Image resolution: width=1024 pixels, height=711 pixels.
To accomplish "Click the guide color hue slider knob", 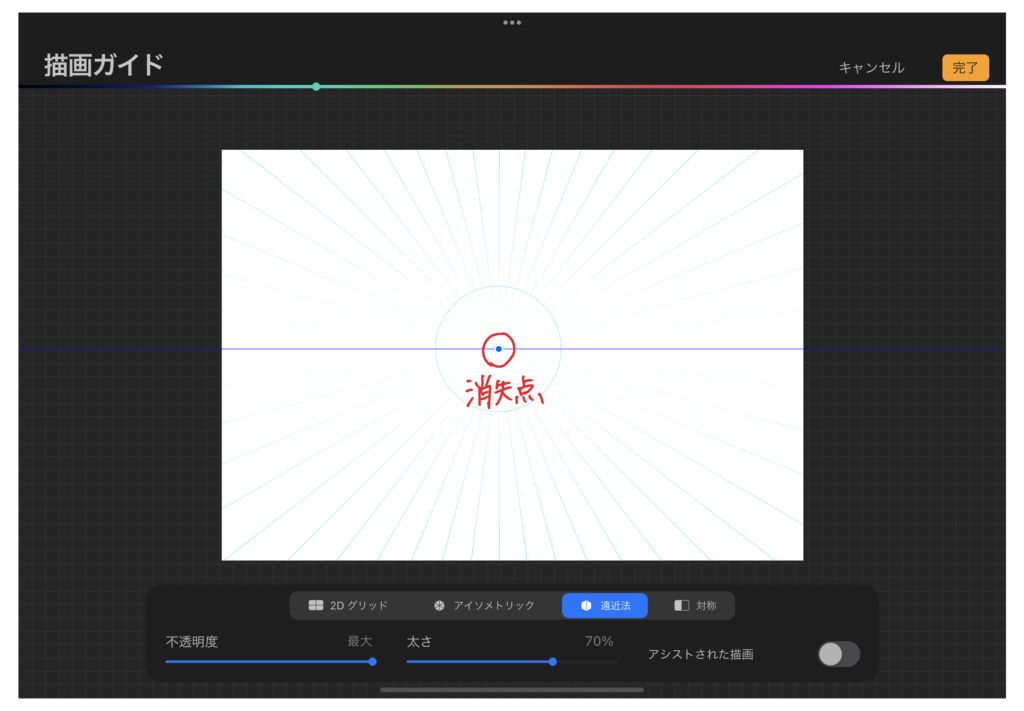I will coord(316,86).
